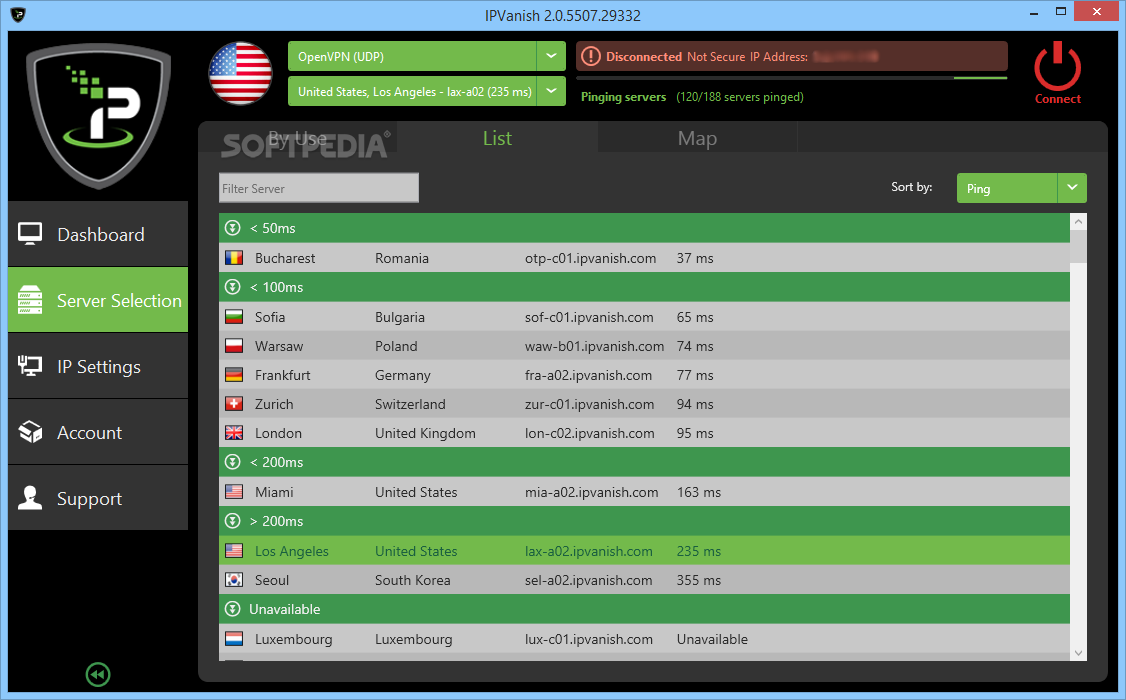
Task: Switch to the List tab
Action: click(x=497, y=138)
